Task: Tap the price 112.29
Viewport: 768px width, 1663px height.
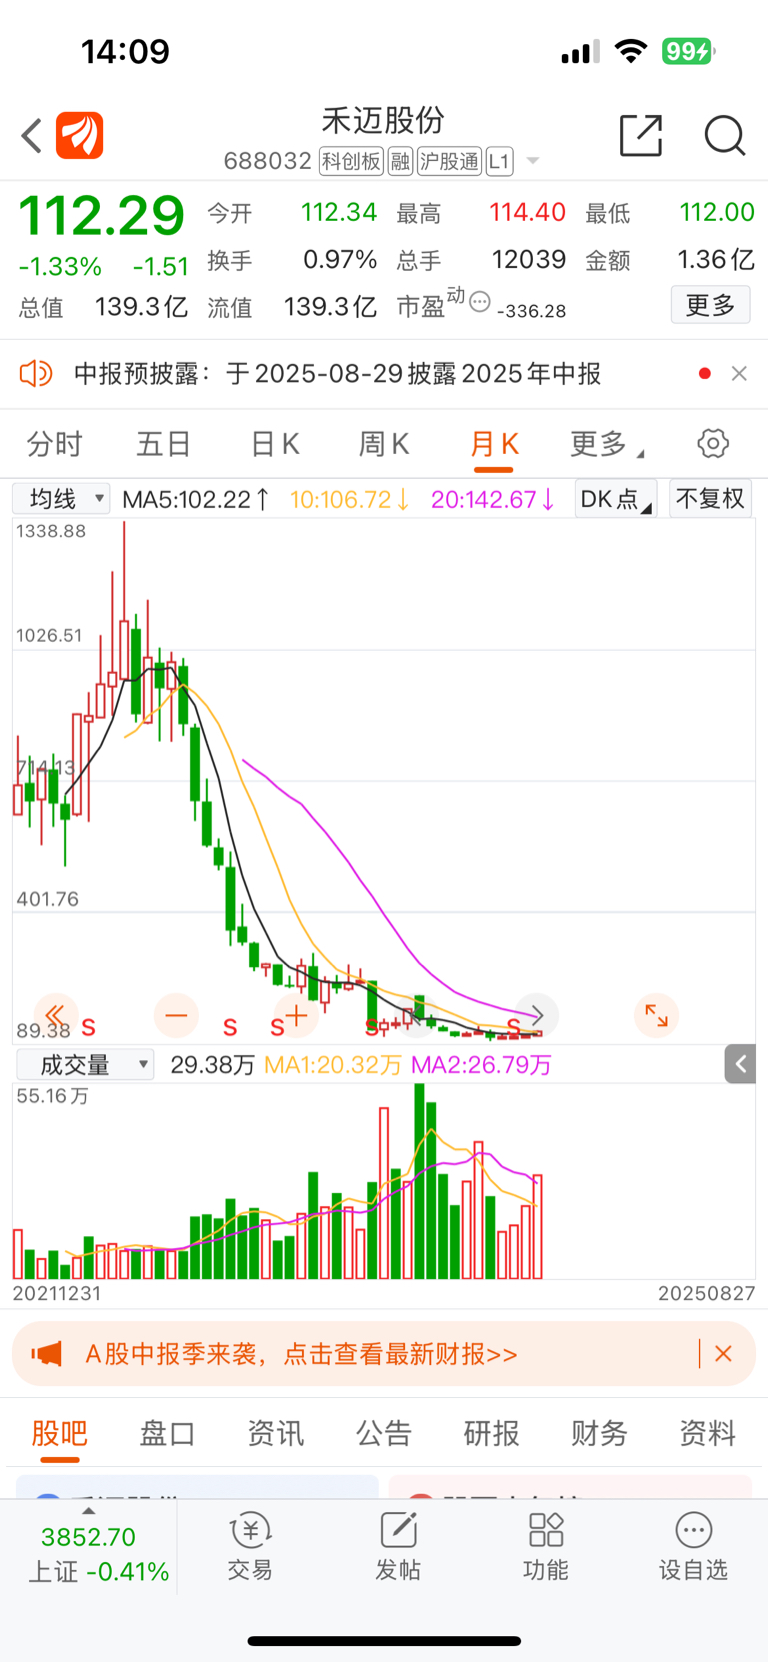Action: click(102, 215)
